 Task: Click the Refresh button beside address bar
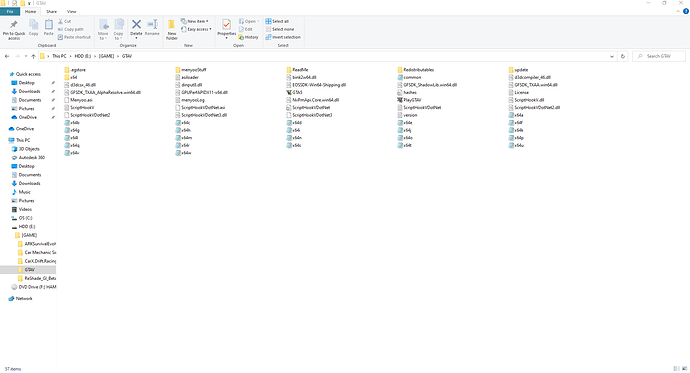(622, 56)
